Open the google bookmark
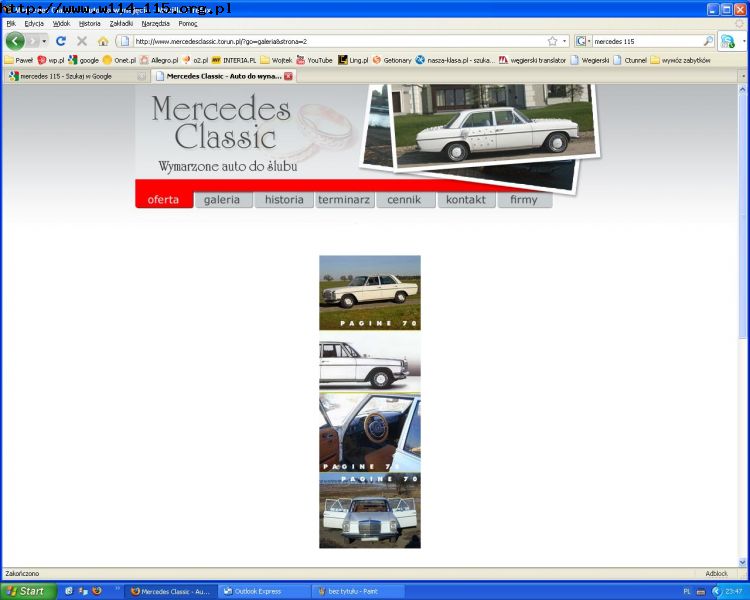750x600 pixels. [83, 60]
